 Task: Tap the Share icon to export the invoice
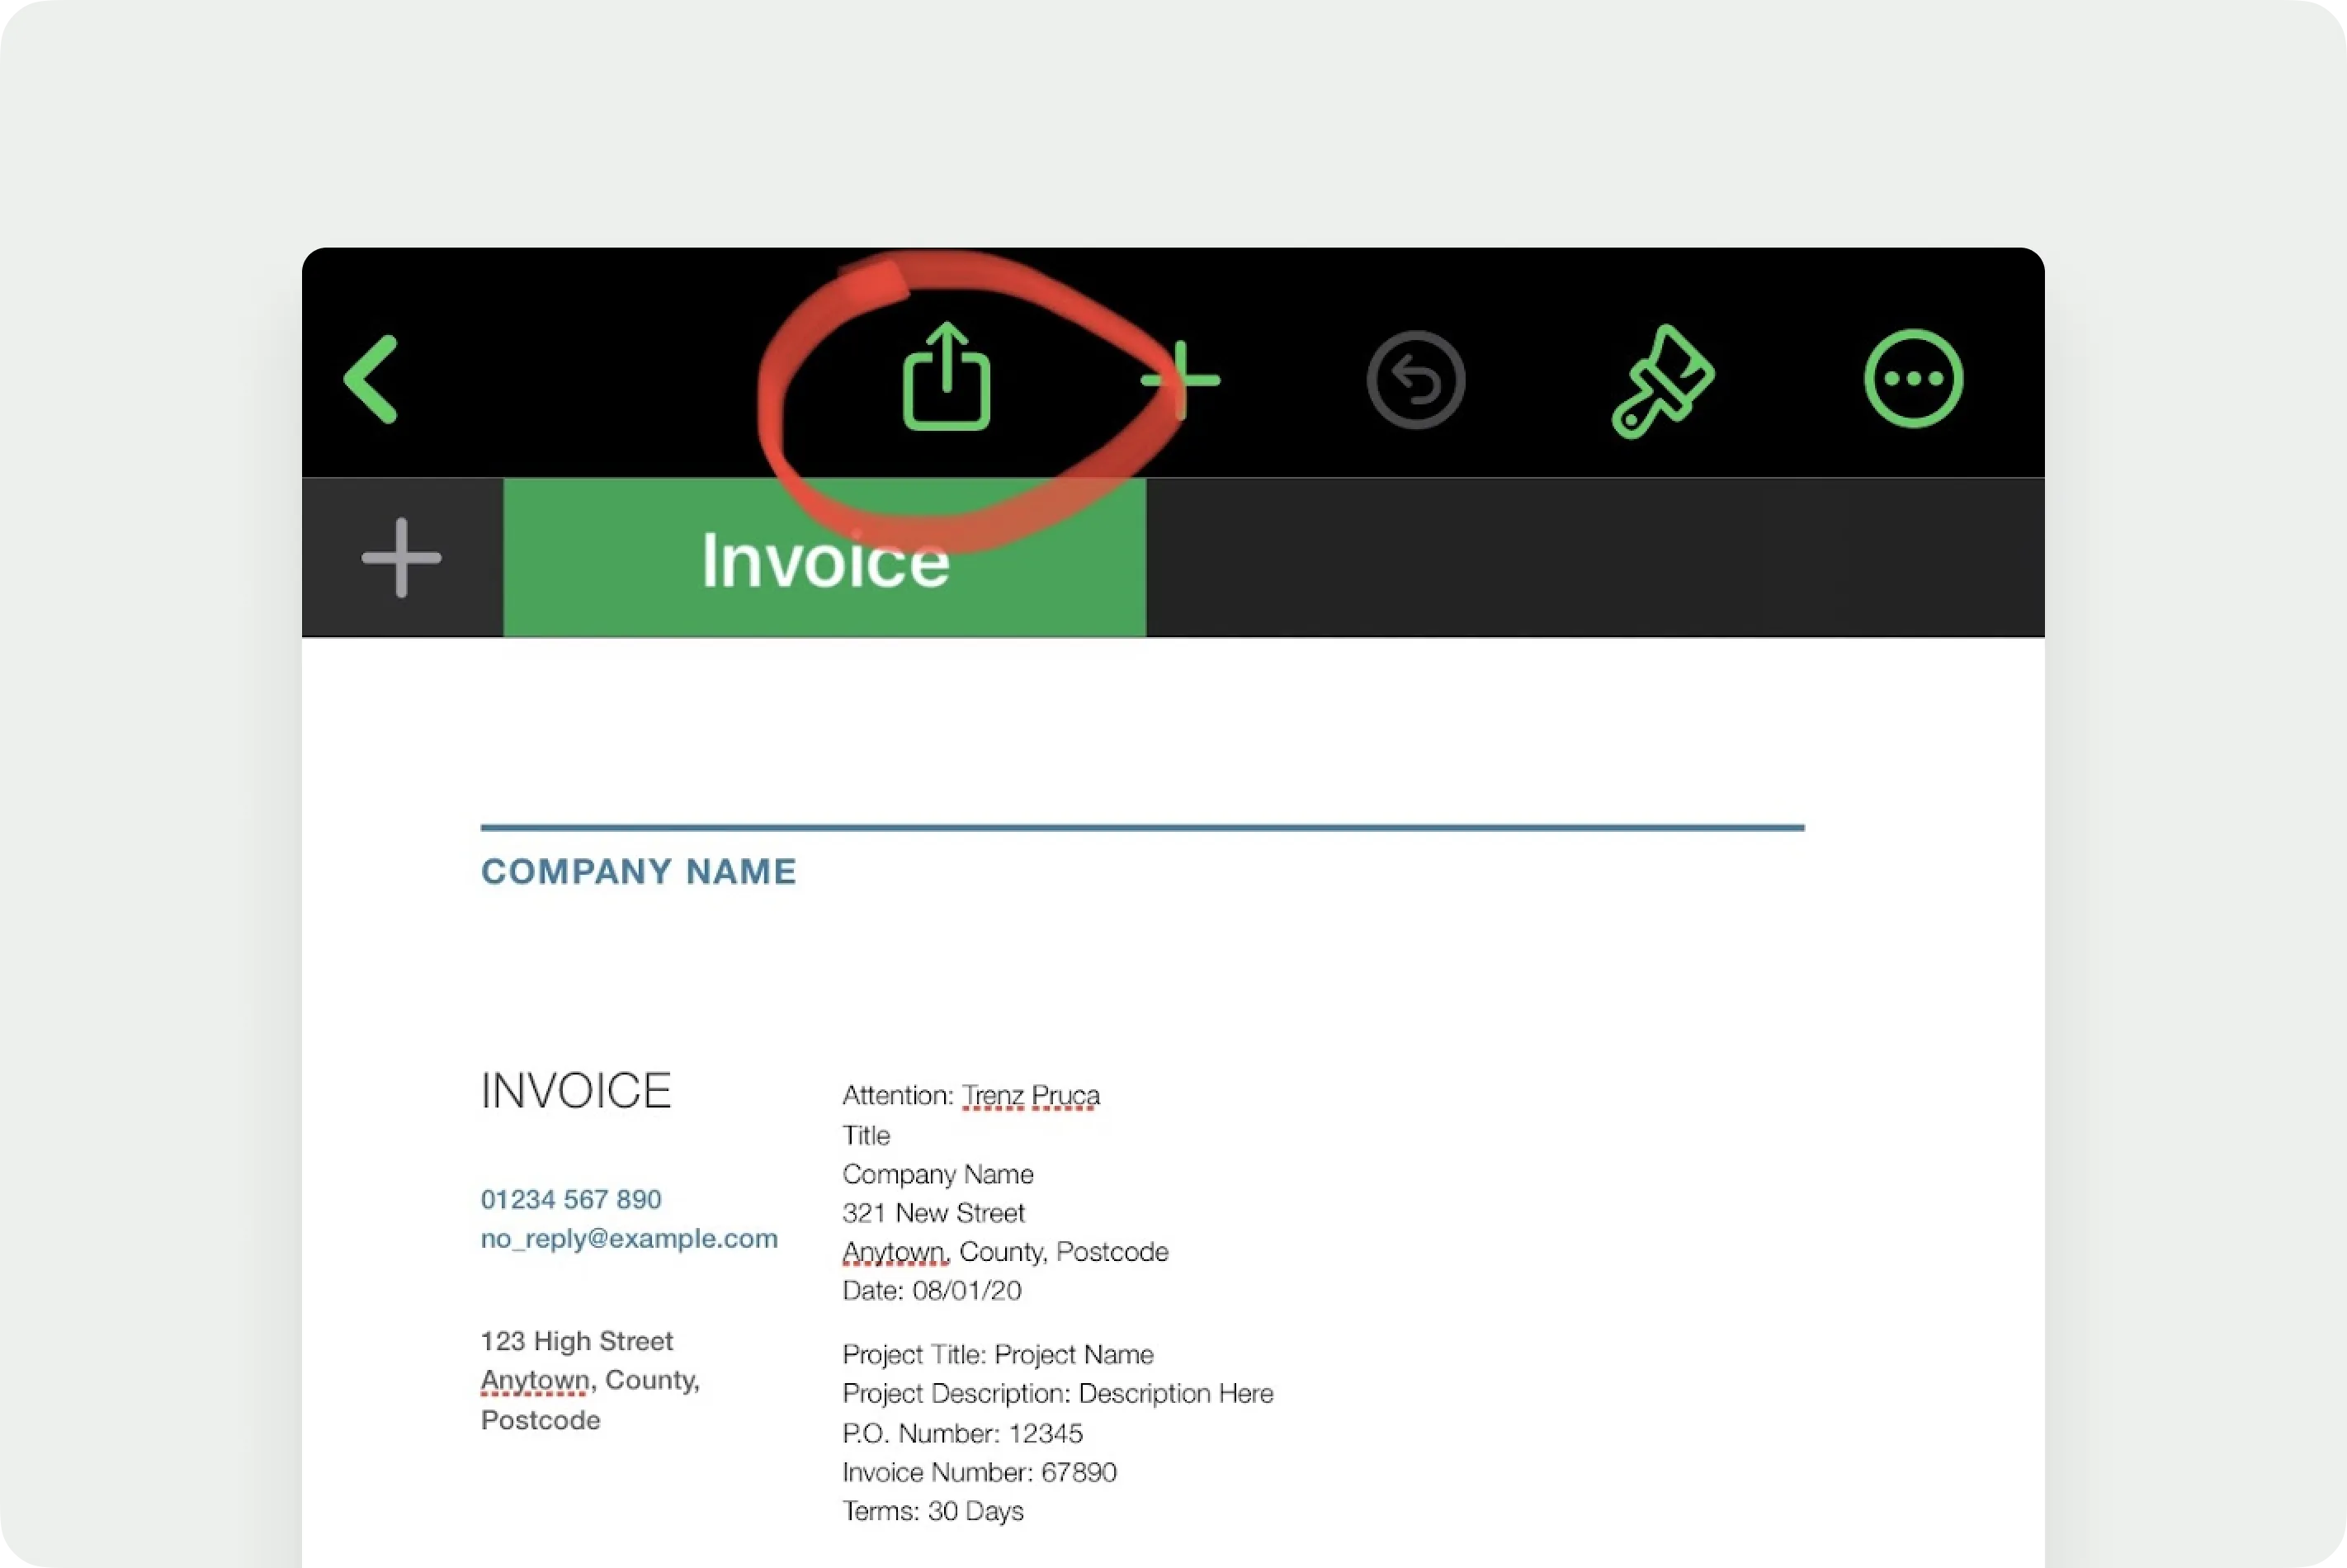click(948, 380)
